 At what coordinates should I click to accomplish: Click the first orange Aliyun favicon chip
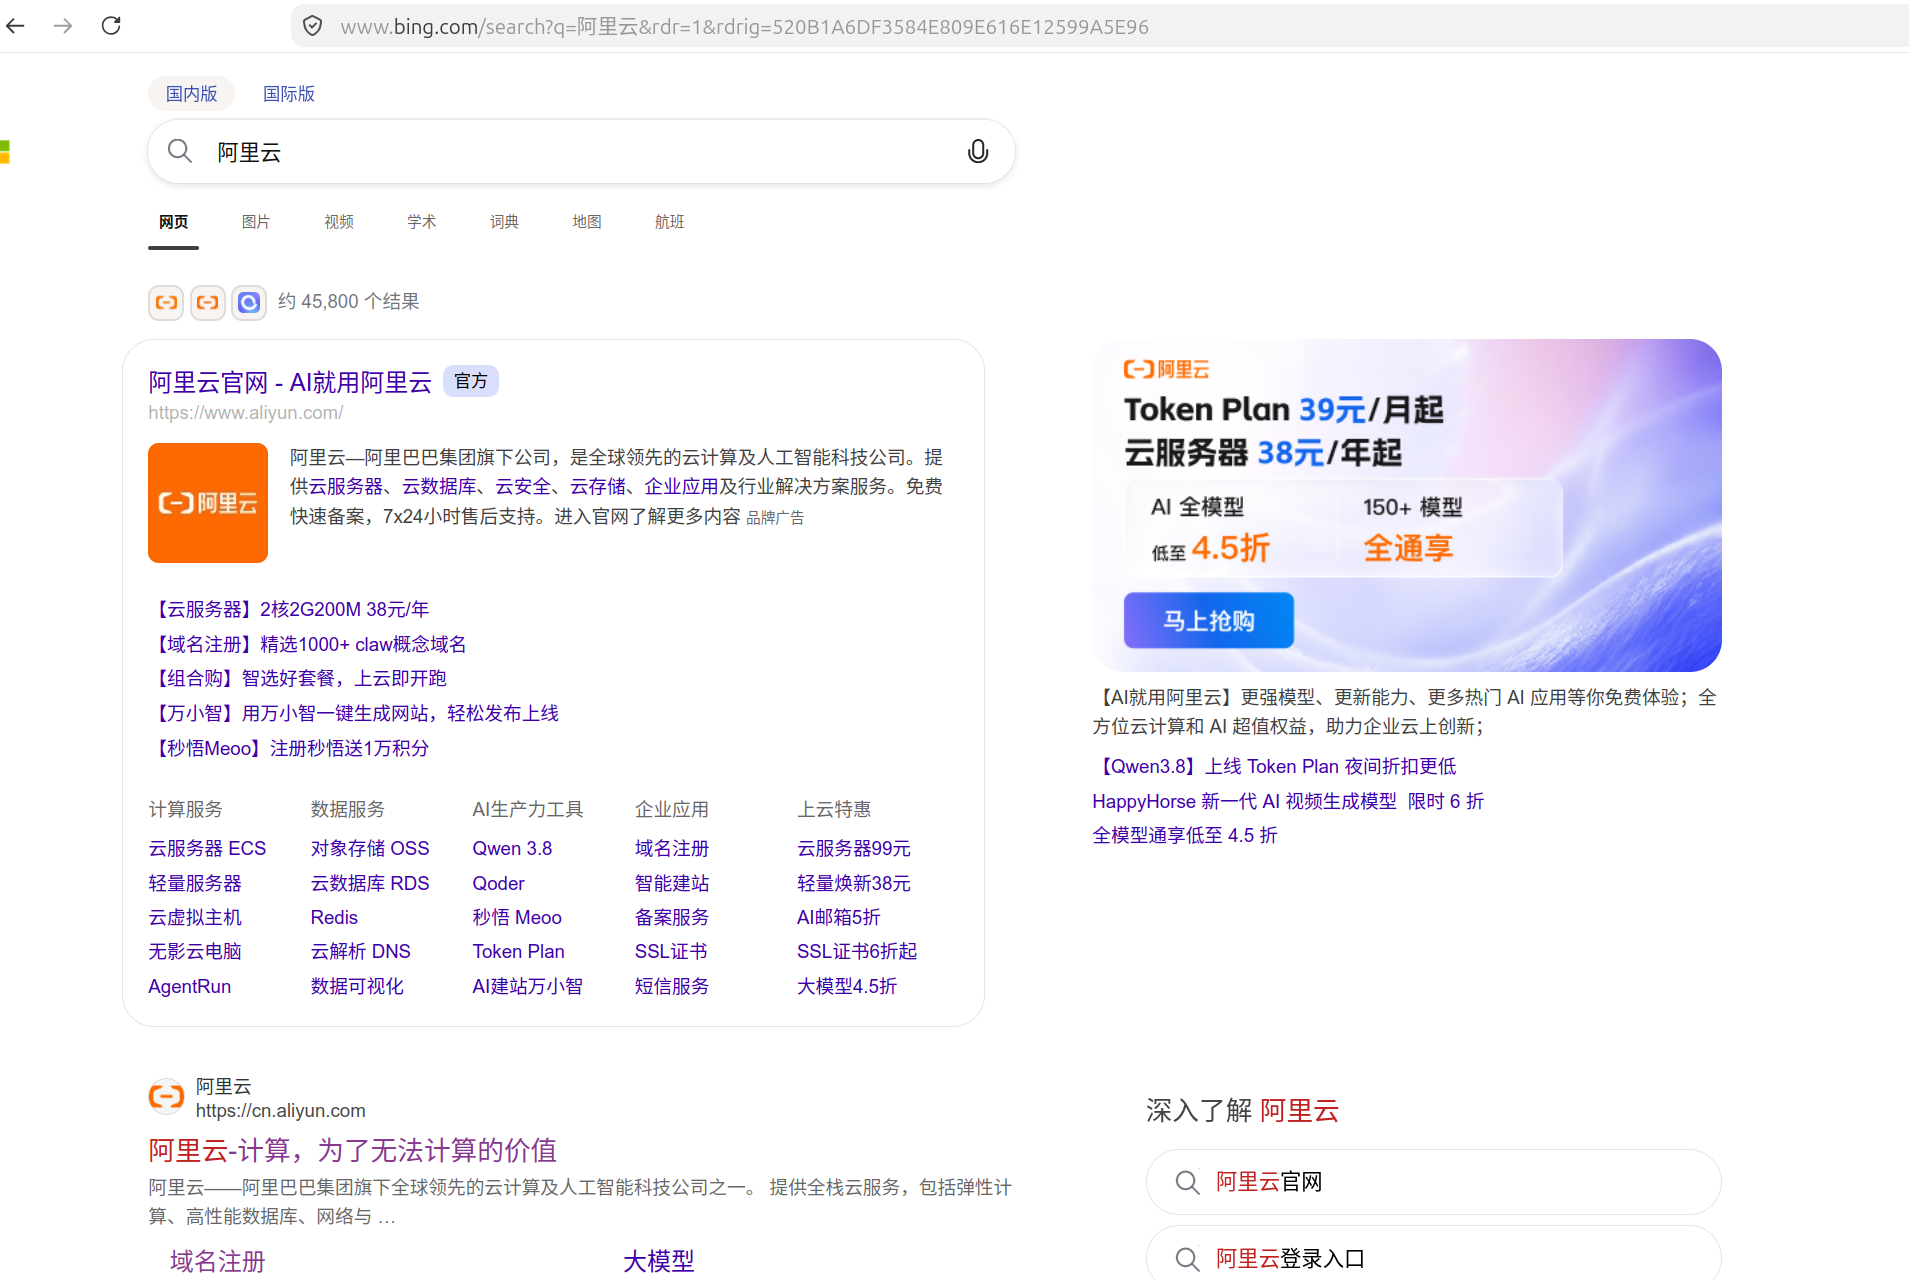(166, 302)
